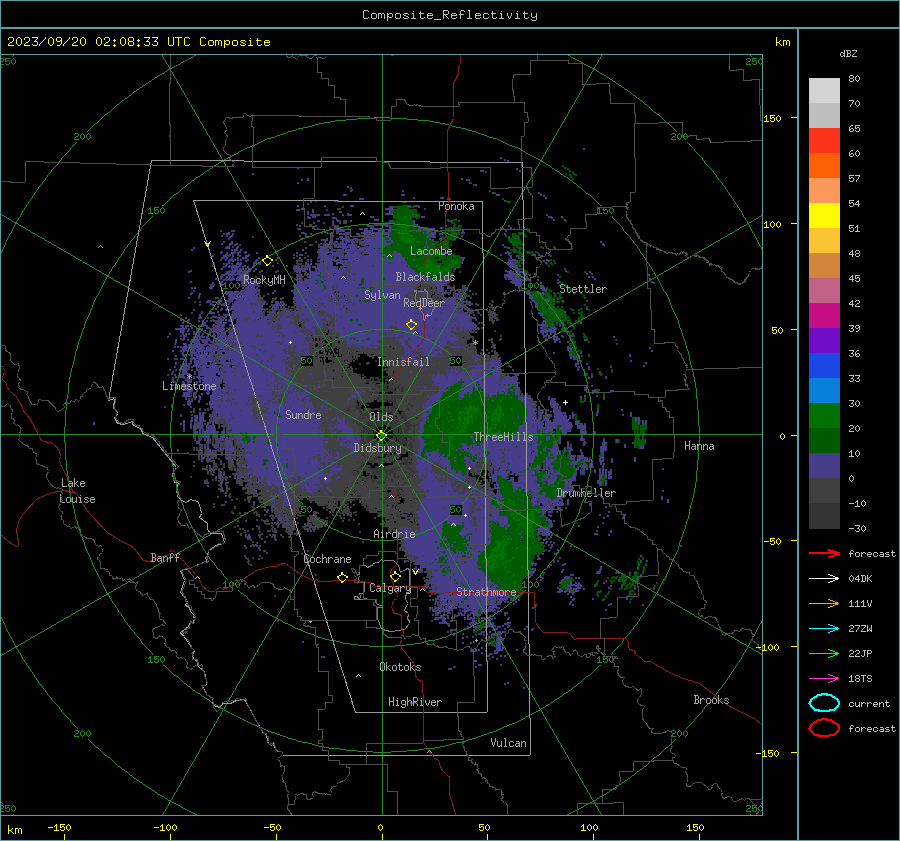The image size is (900, 841).
Task: Select the 0 dBZ purple color swatch
Action: 824,466
